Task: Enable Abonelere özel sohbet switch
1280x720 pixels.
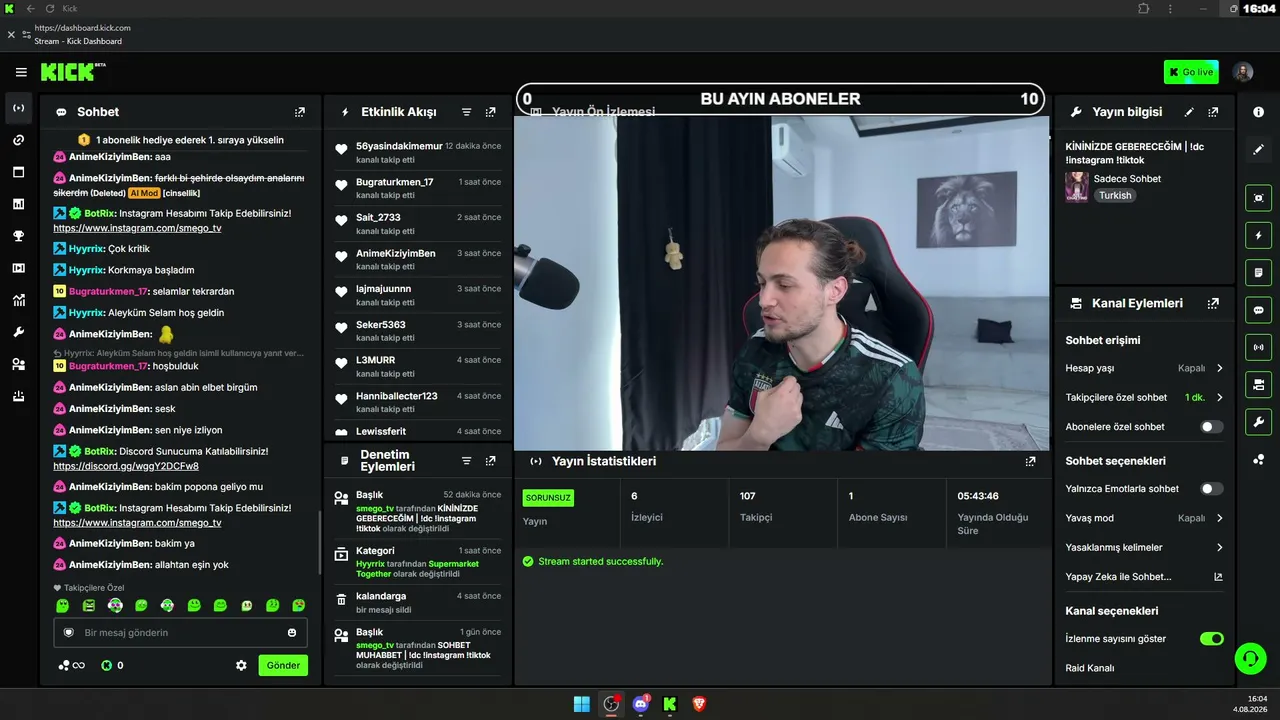Action: pyautogui.click(x=1211, y=426)
